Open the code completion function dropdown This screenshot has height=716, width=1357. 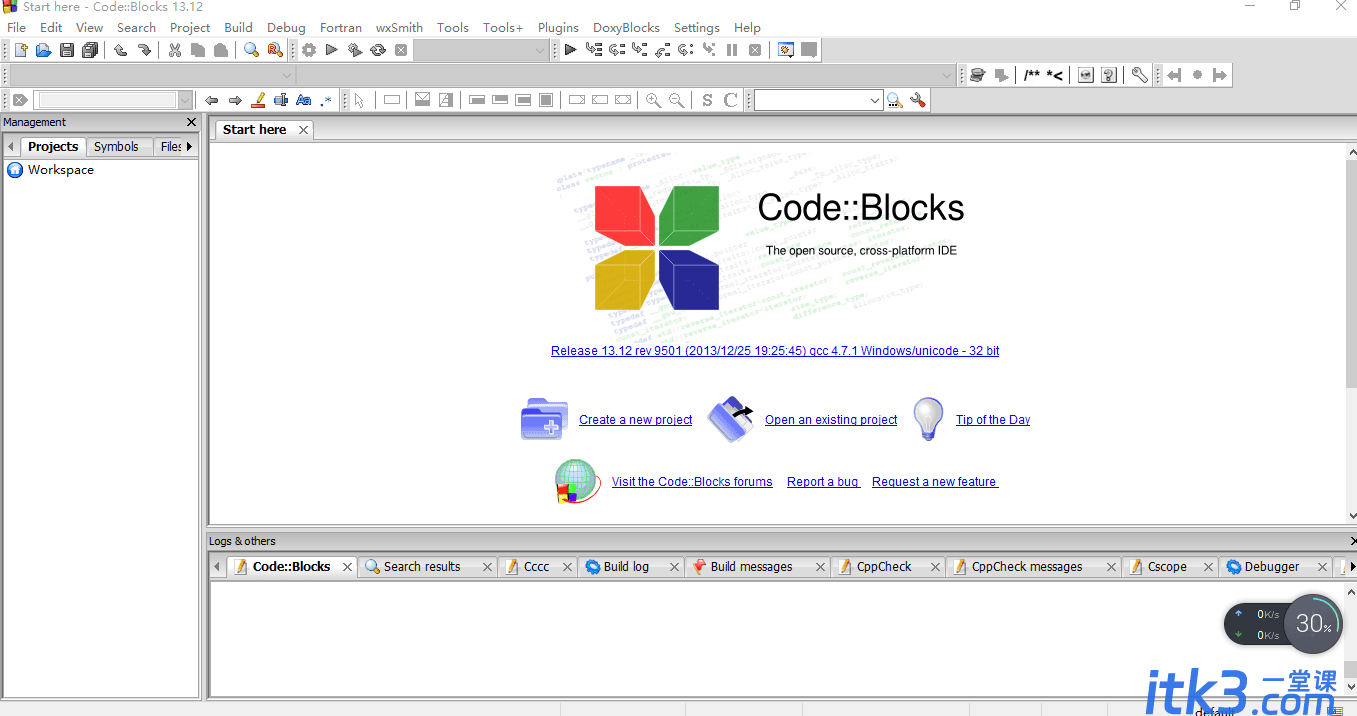click(626, 75)
